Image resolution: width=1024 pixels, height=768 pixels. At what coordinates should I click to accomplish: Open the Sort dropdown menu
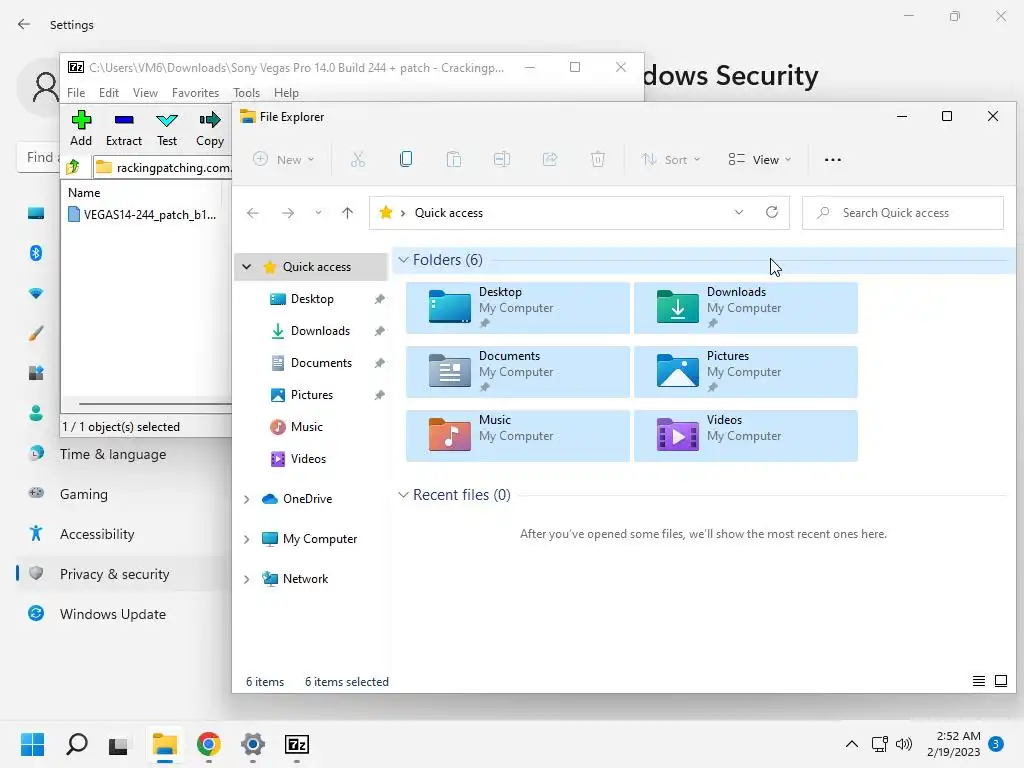click(671, 159)
